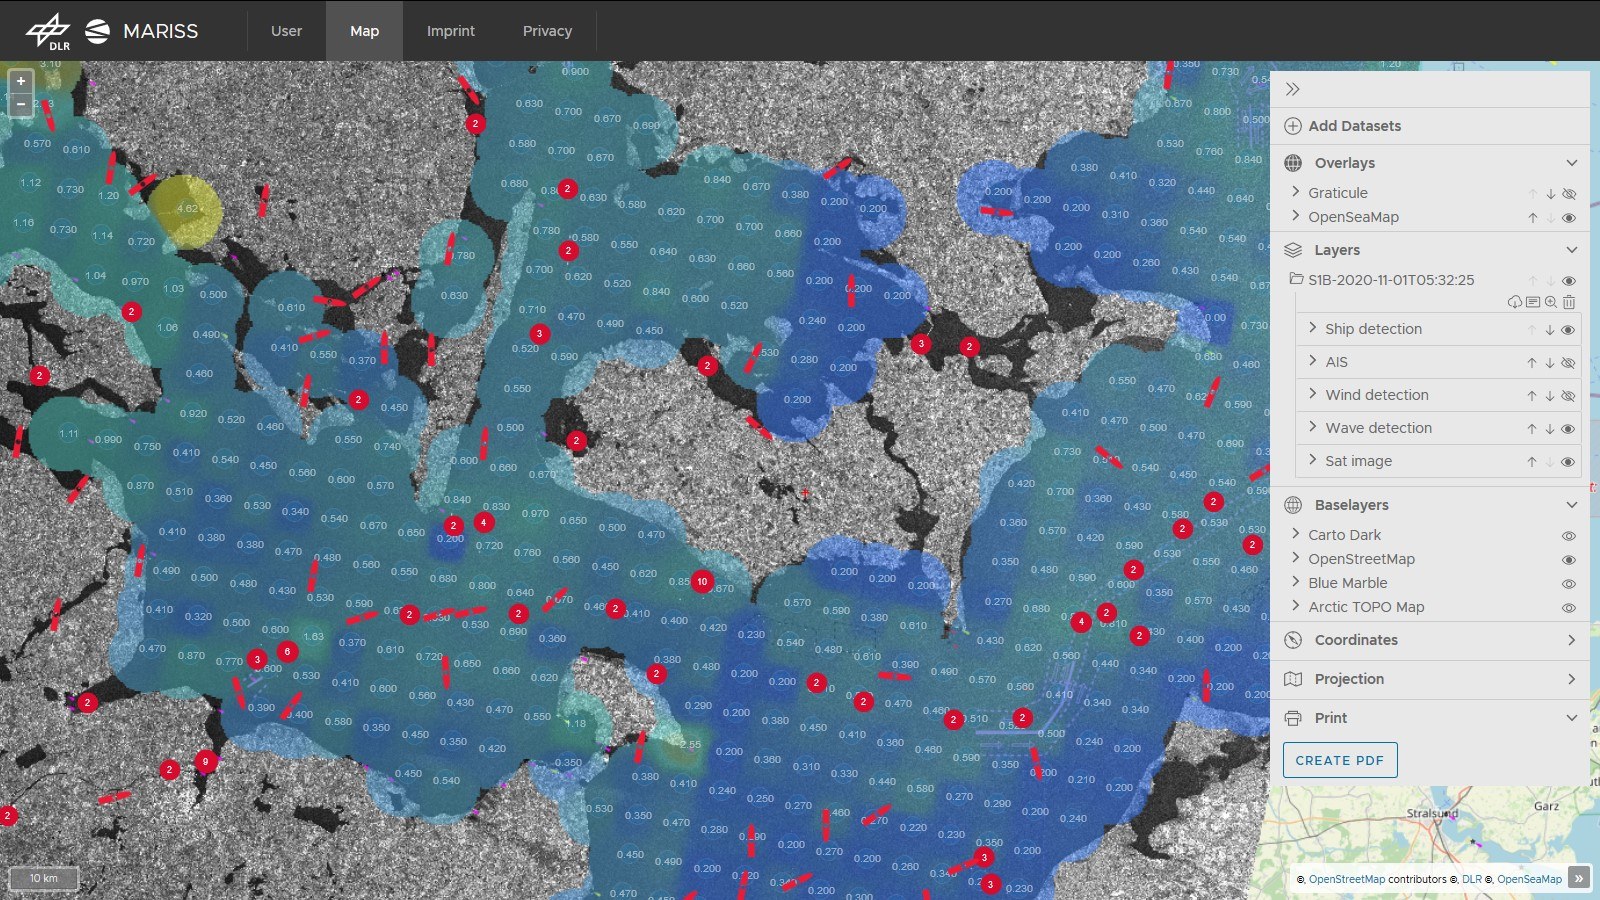Click the globe icon beside Overlays
The width and height of the screenshot is (1600, 900).
pos(1293,162)
